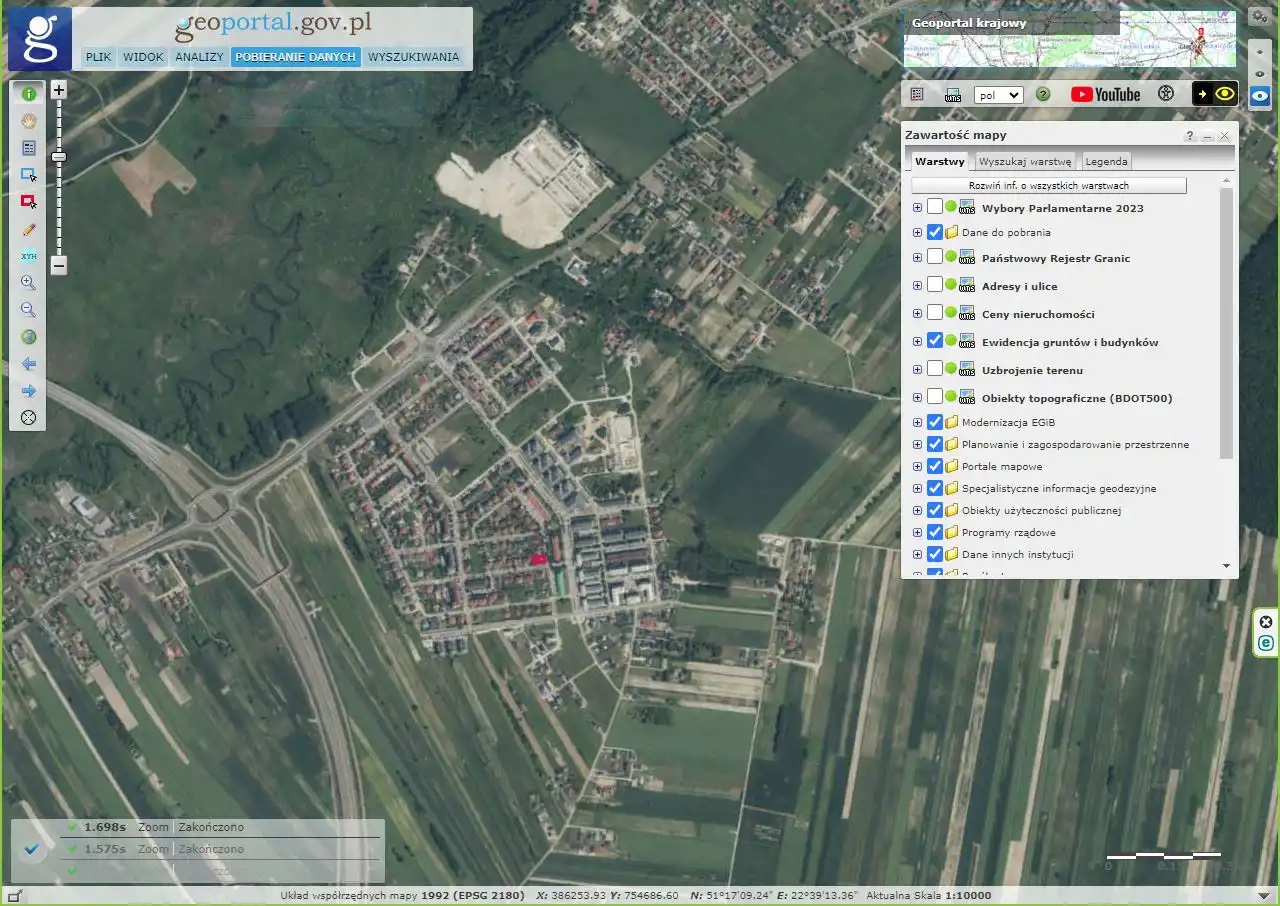Viewport: 1280px width, 906px height.
Task: Switch to the Legenda tab
Action: (x=1106, y=161)
